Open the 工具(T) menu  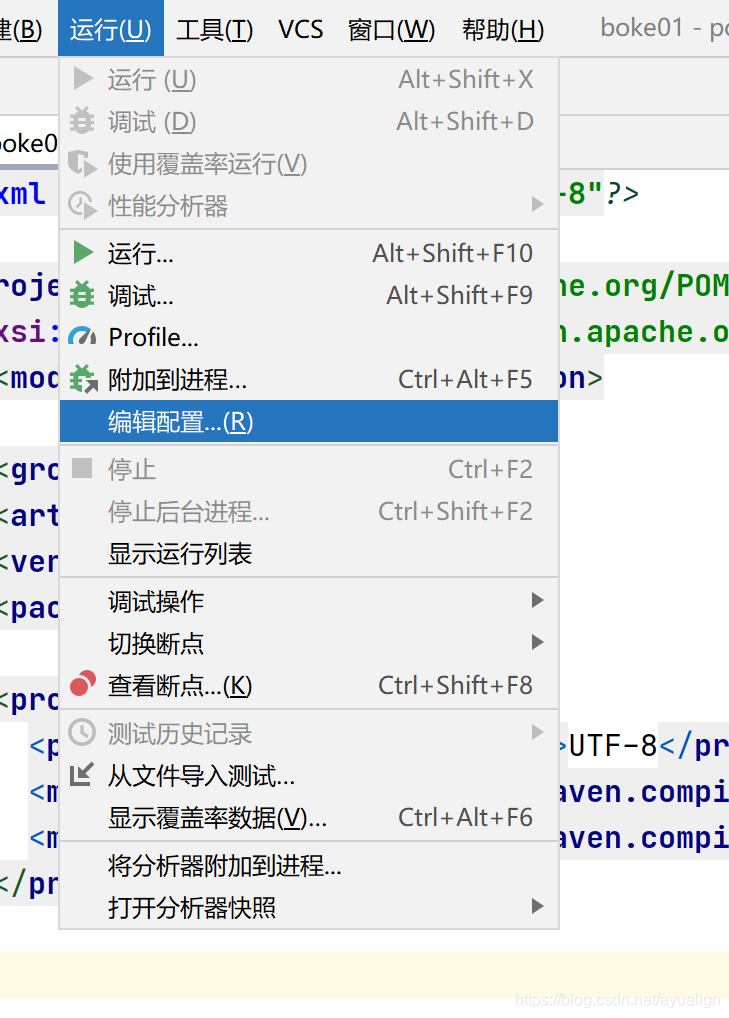point(214,30)
